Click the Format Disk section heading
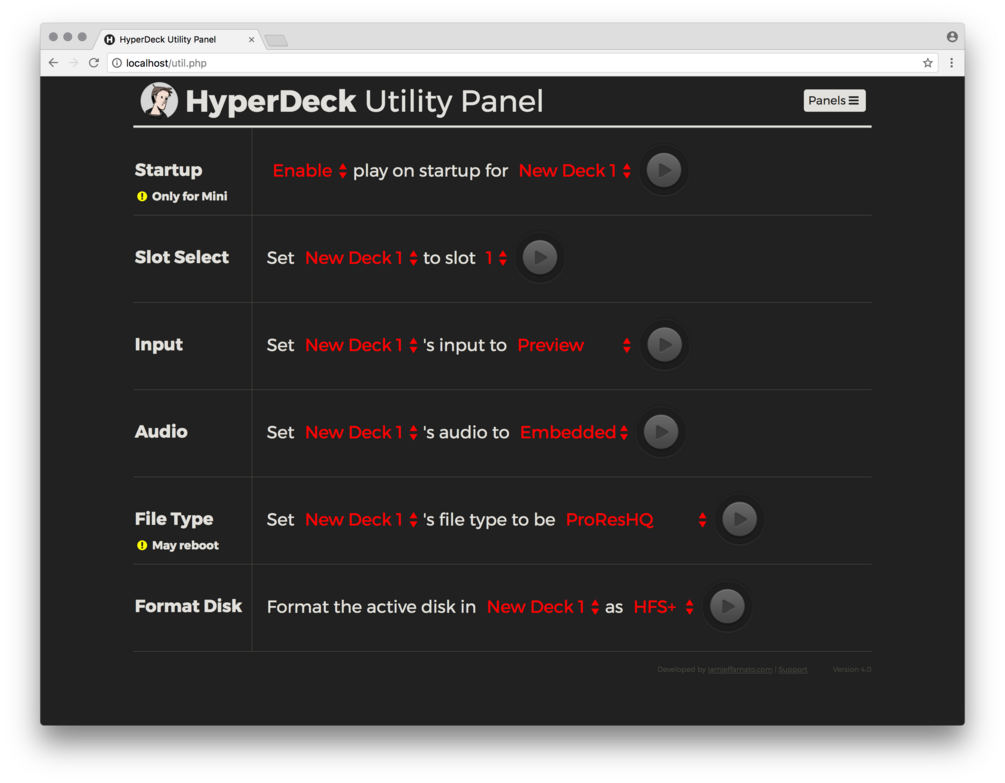This screenshot has height=783, width=1005. tap(188, 606)
